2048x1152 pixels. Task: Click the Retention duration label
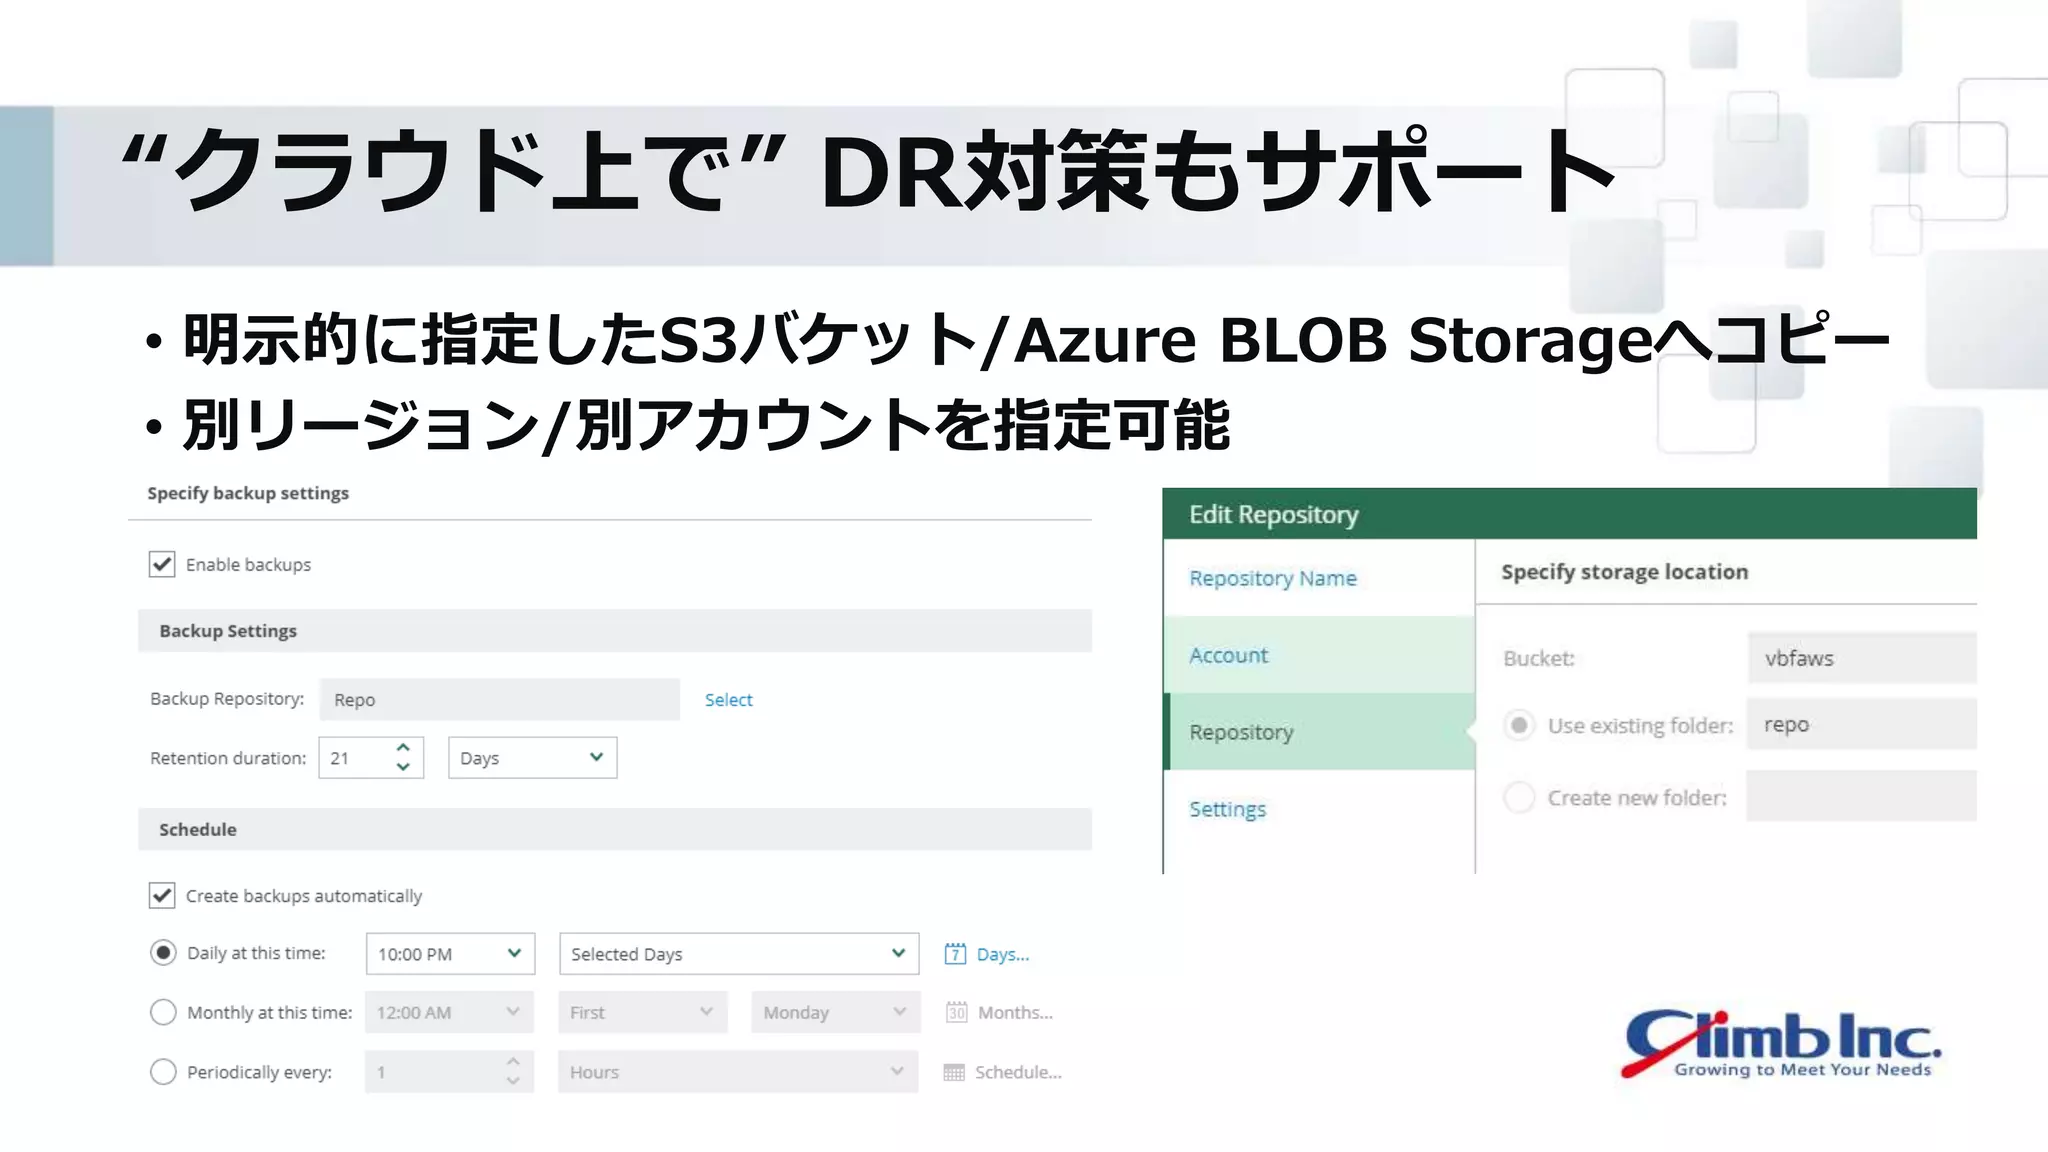pos(228,758)
